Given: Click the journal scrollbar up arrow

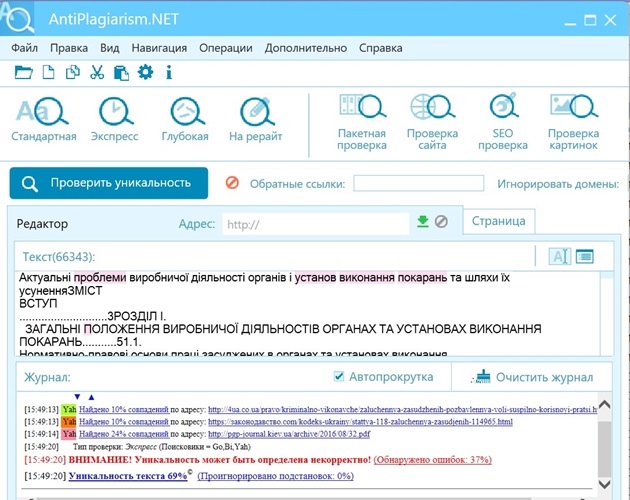Looking at the screenshot, I should (604, 404).
